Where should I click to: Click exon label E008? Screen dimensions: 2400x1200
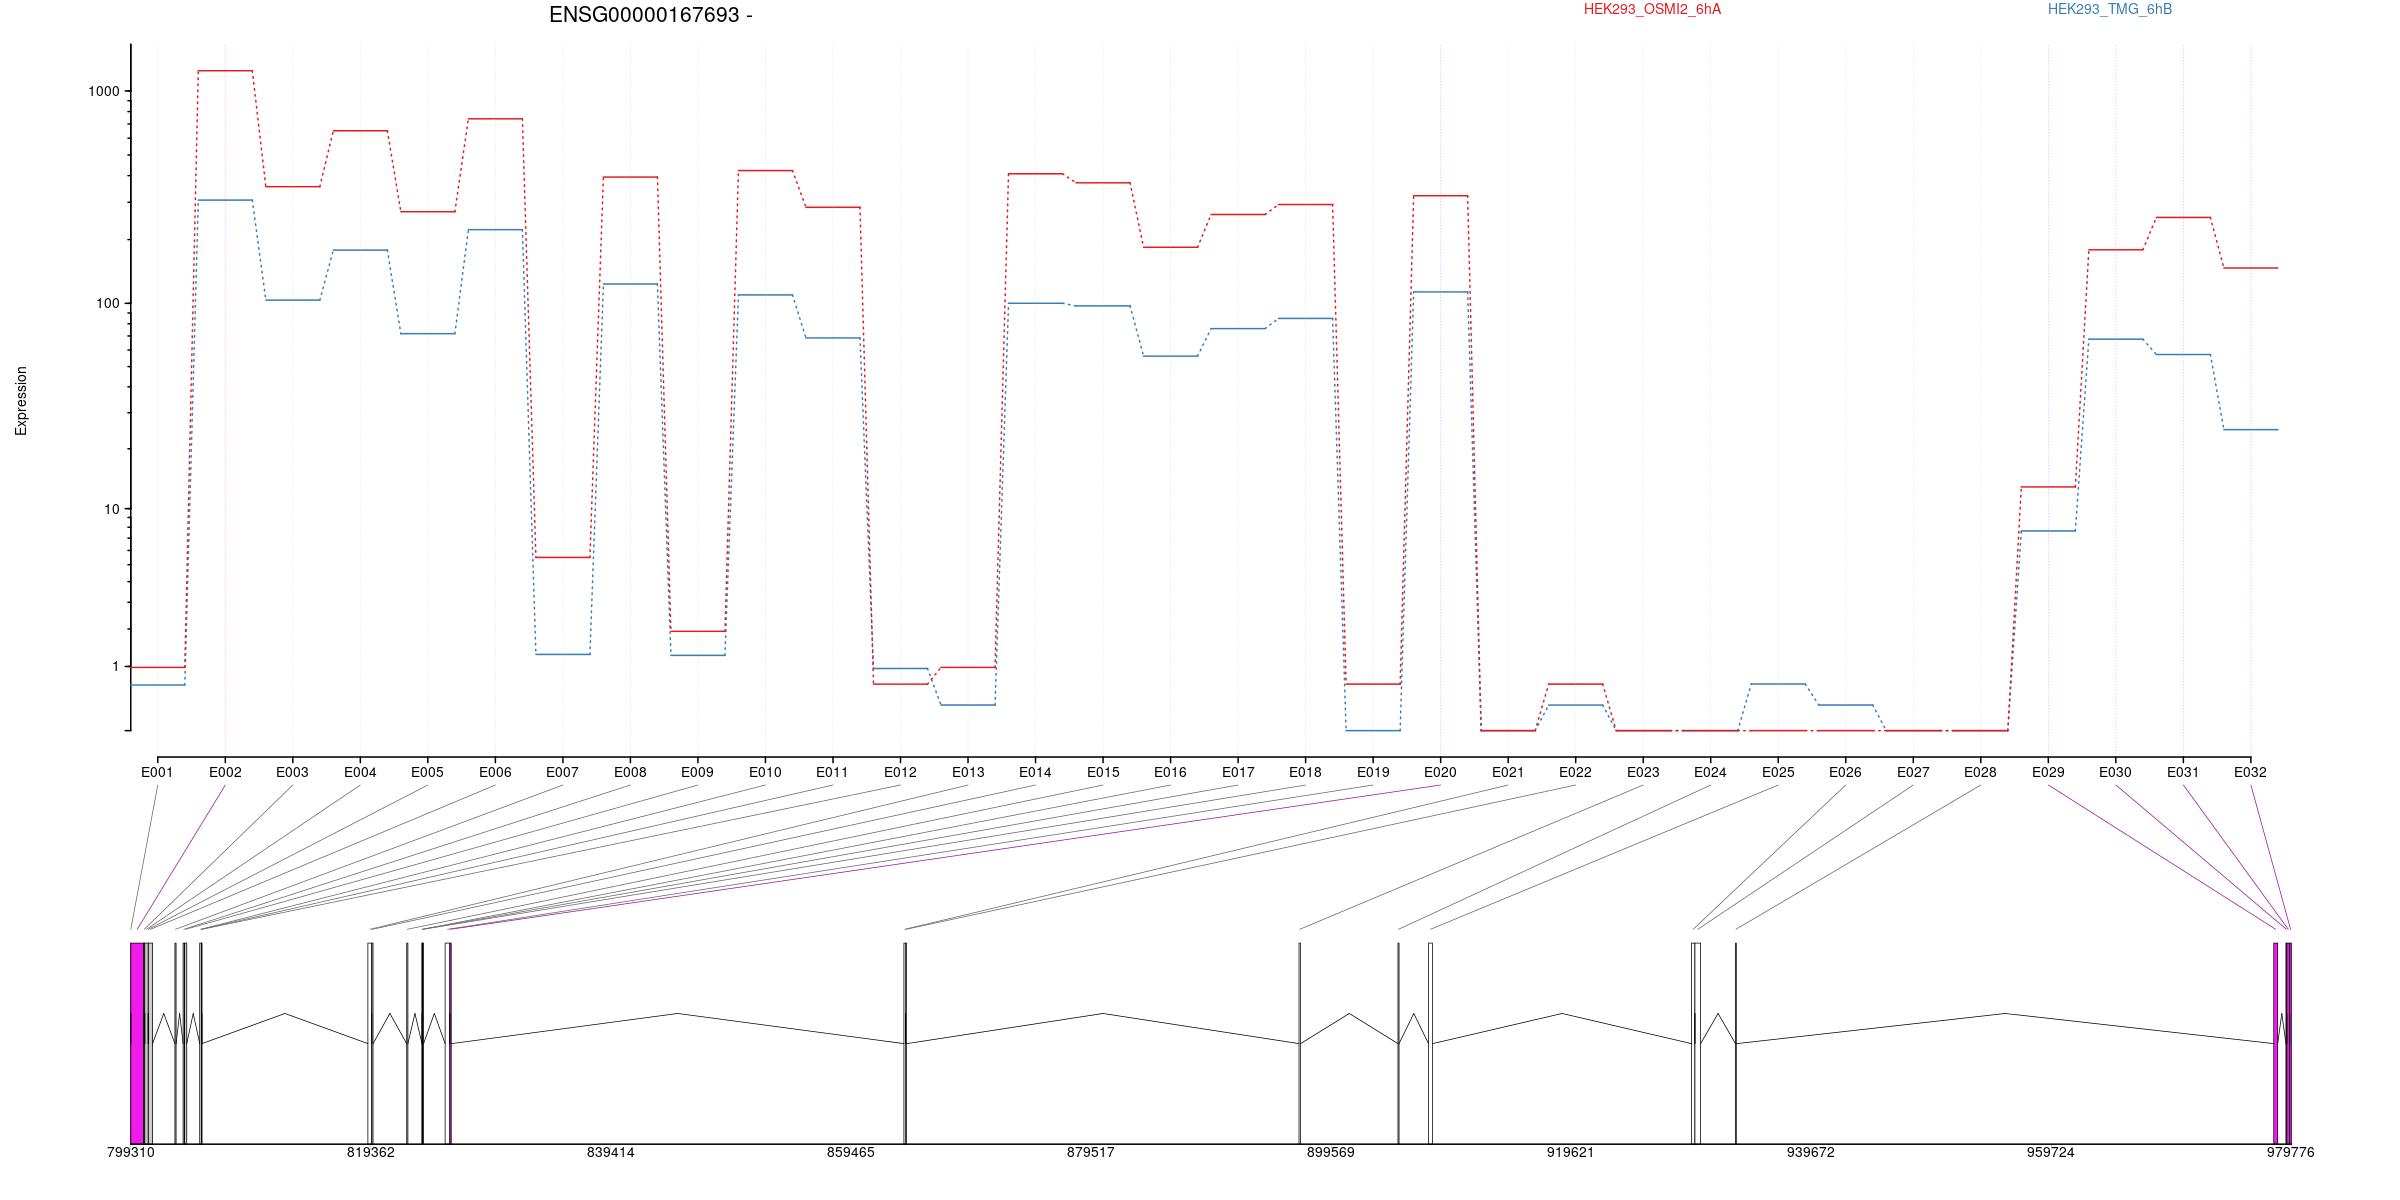630,772
